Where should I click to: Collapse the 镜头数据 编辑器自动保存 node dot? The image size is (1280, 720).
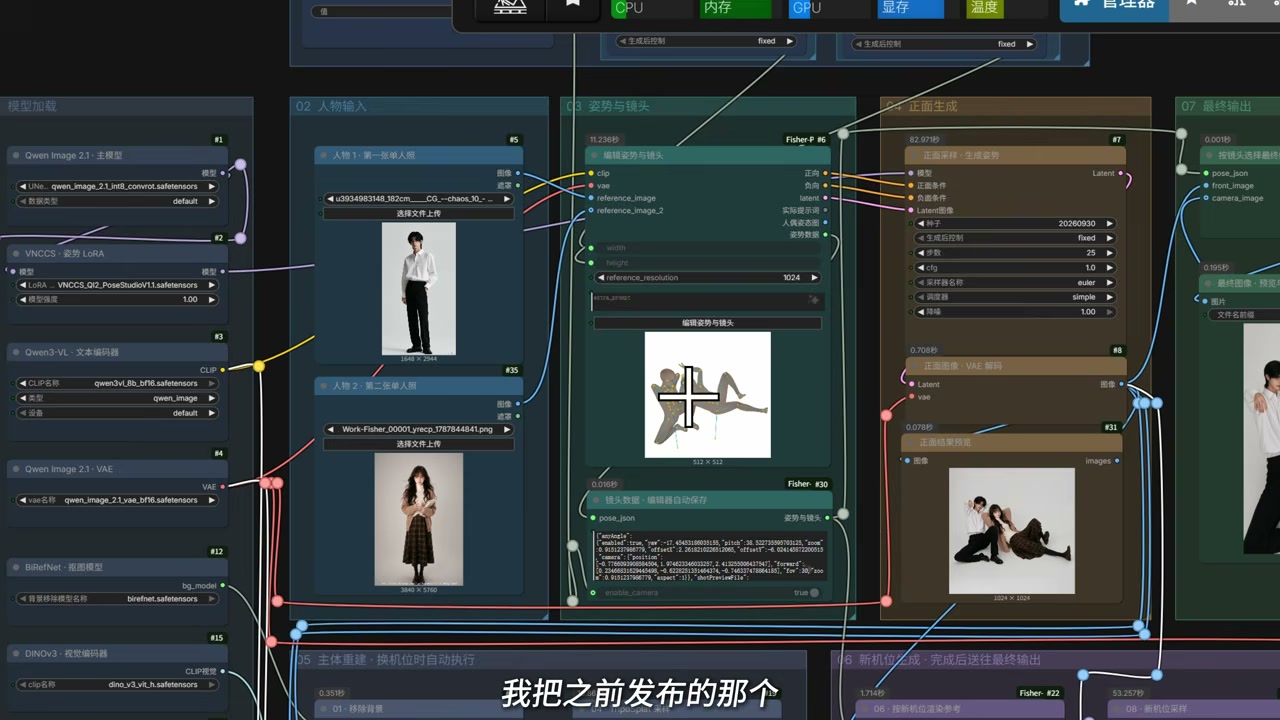pos(597,500)
